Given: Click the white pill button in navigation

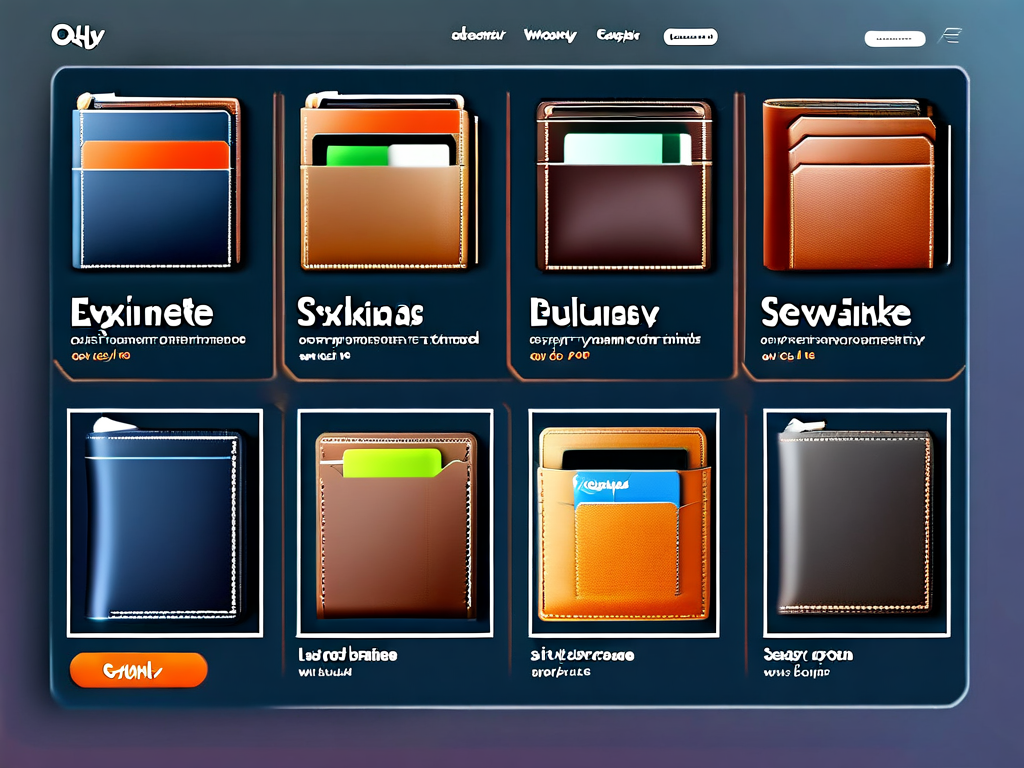Looking at the screenshot, I should coord(690,37).
